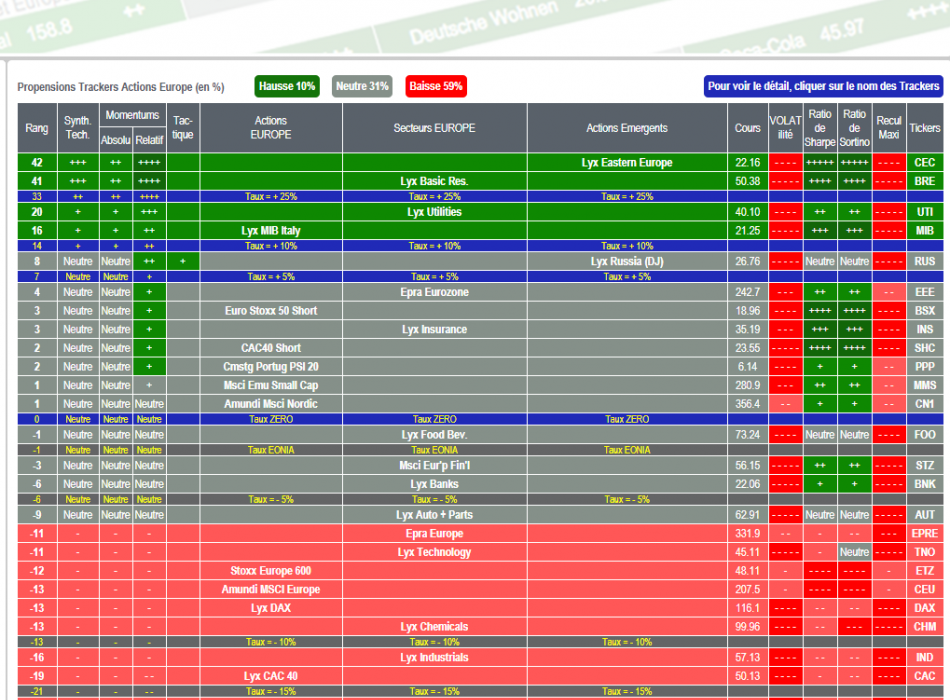The image size is (950, 700).
Task: Open the Lyx Basic Res. tracker
Action: coord(434,181)
